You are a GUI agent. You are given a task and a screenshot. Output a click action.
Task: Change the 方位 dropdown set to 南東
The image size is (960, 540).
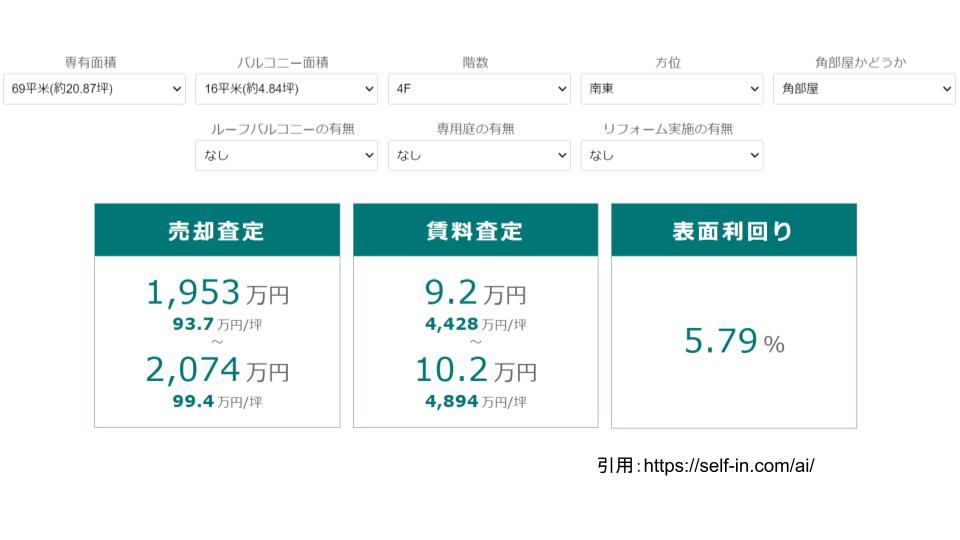click(672, 89)
